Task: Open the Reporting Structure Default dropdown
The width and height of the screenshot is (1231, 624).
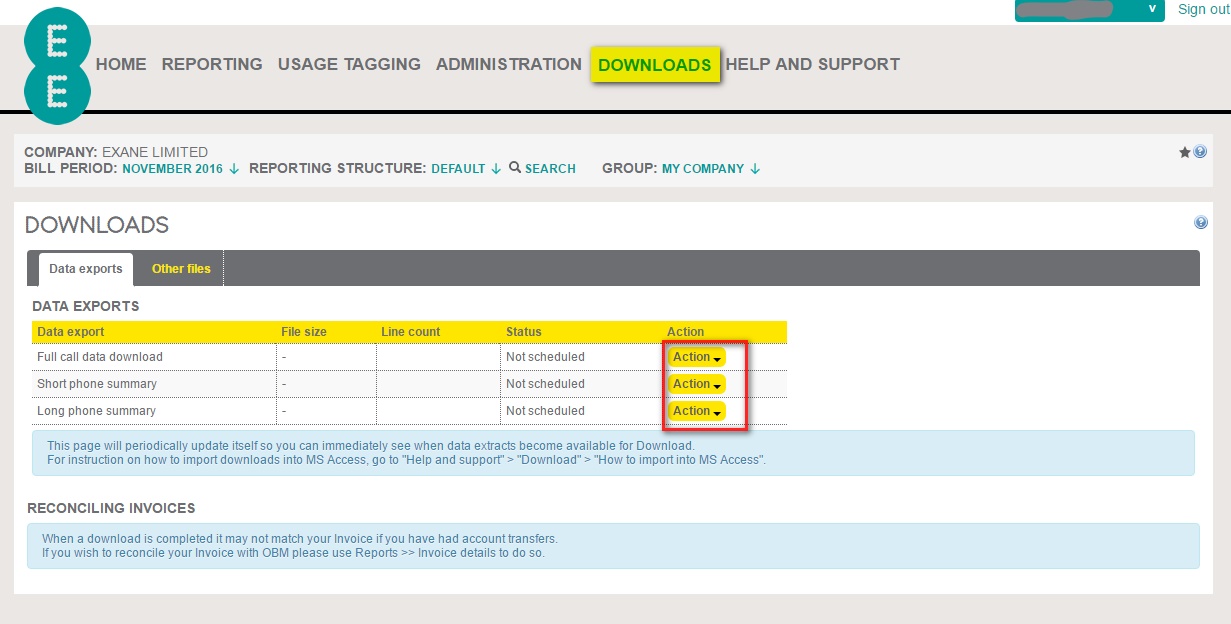Action: [x=466, y=169]
